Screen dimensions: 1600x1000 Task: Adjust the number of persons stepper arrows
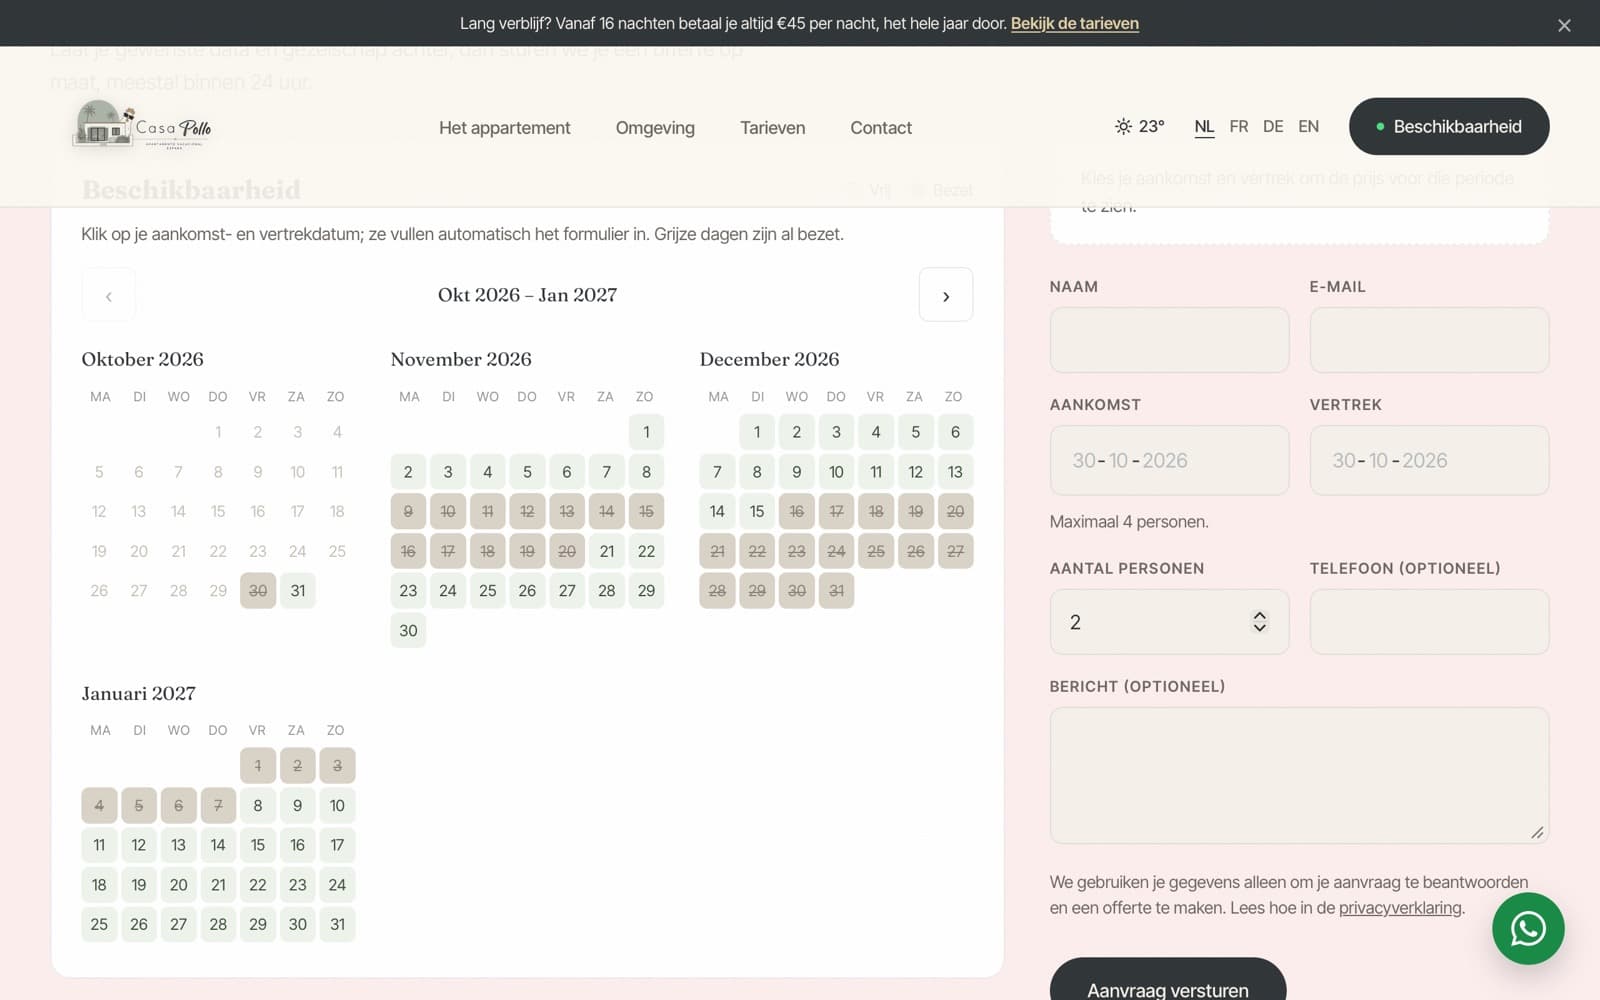[1260, 622]
